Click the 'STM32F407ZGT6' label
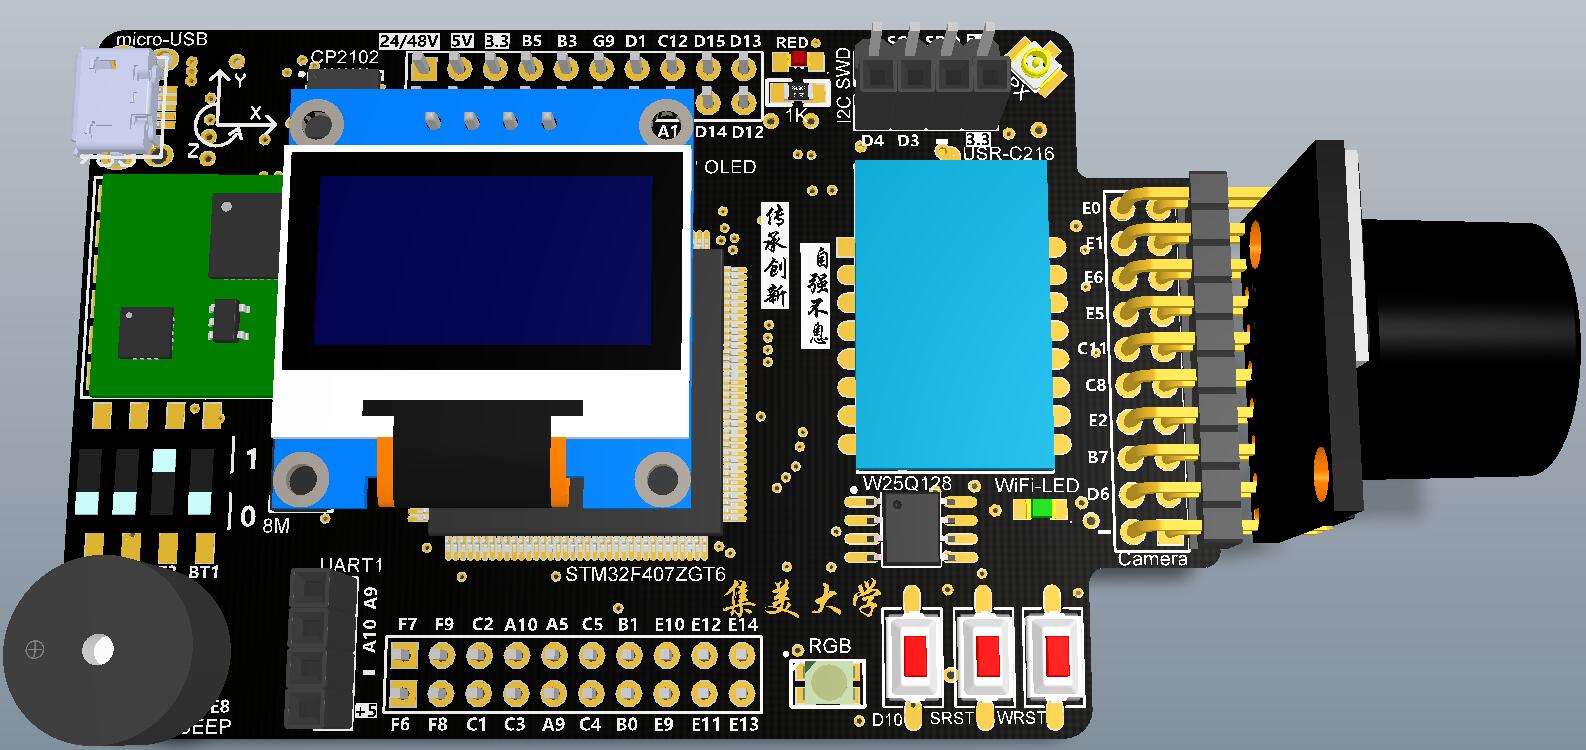 pos(646,575)
